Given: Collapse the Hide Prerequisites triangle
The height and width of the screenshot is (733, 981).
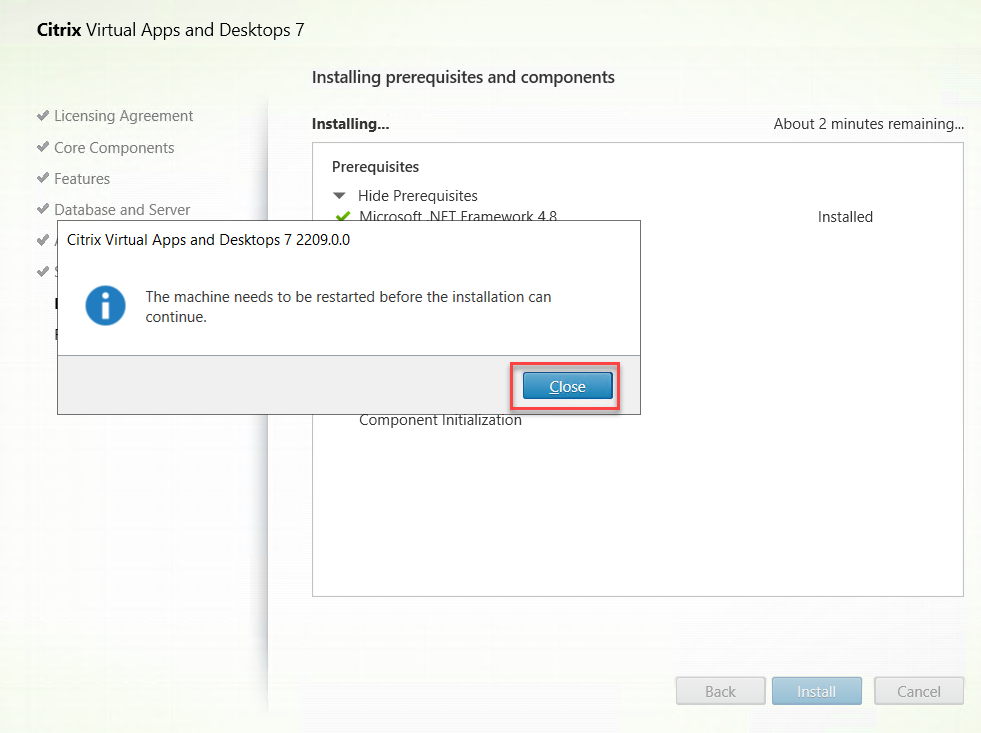Looking at the screenshot, I should (x=340, y=196).
